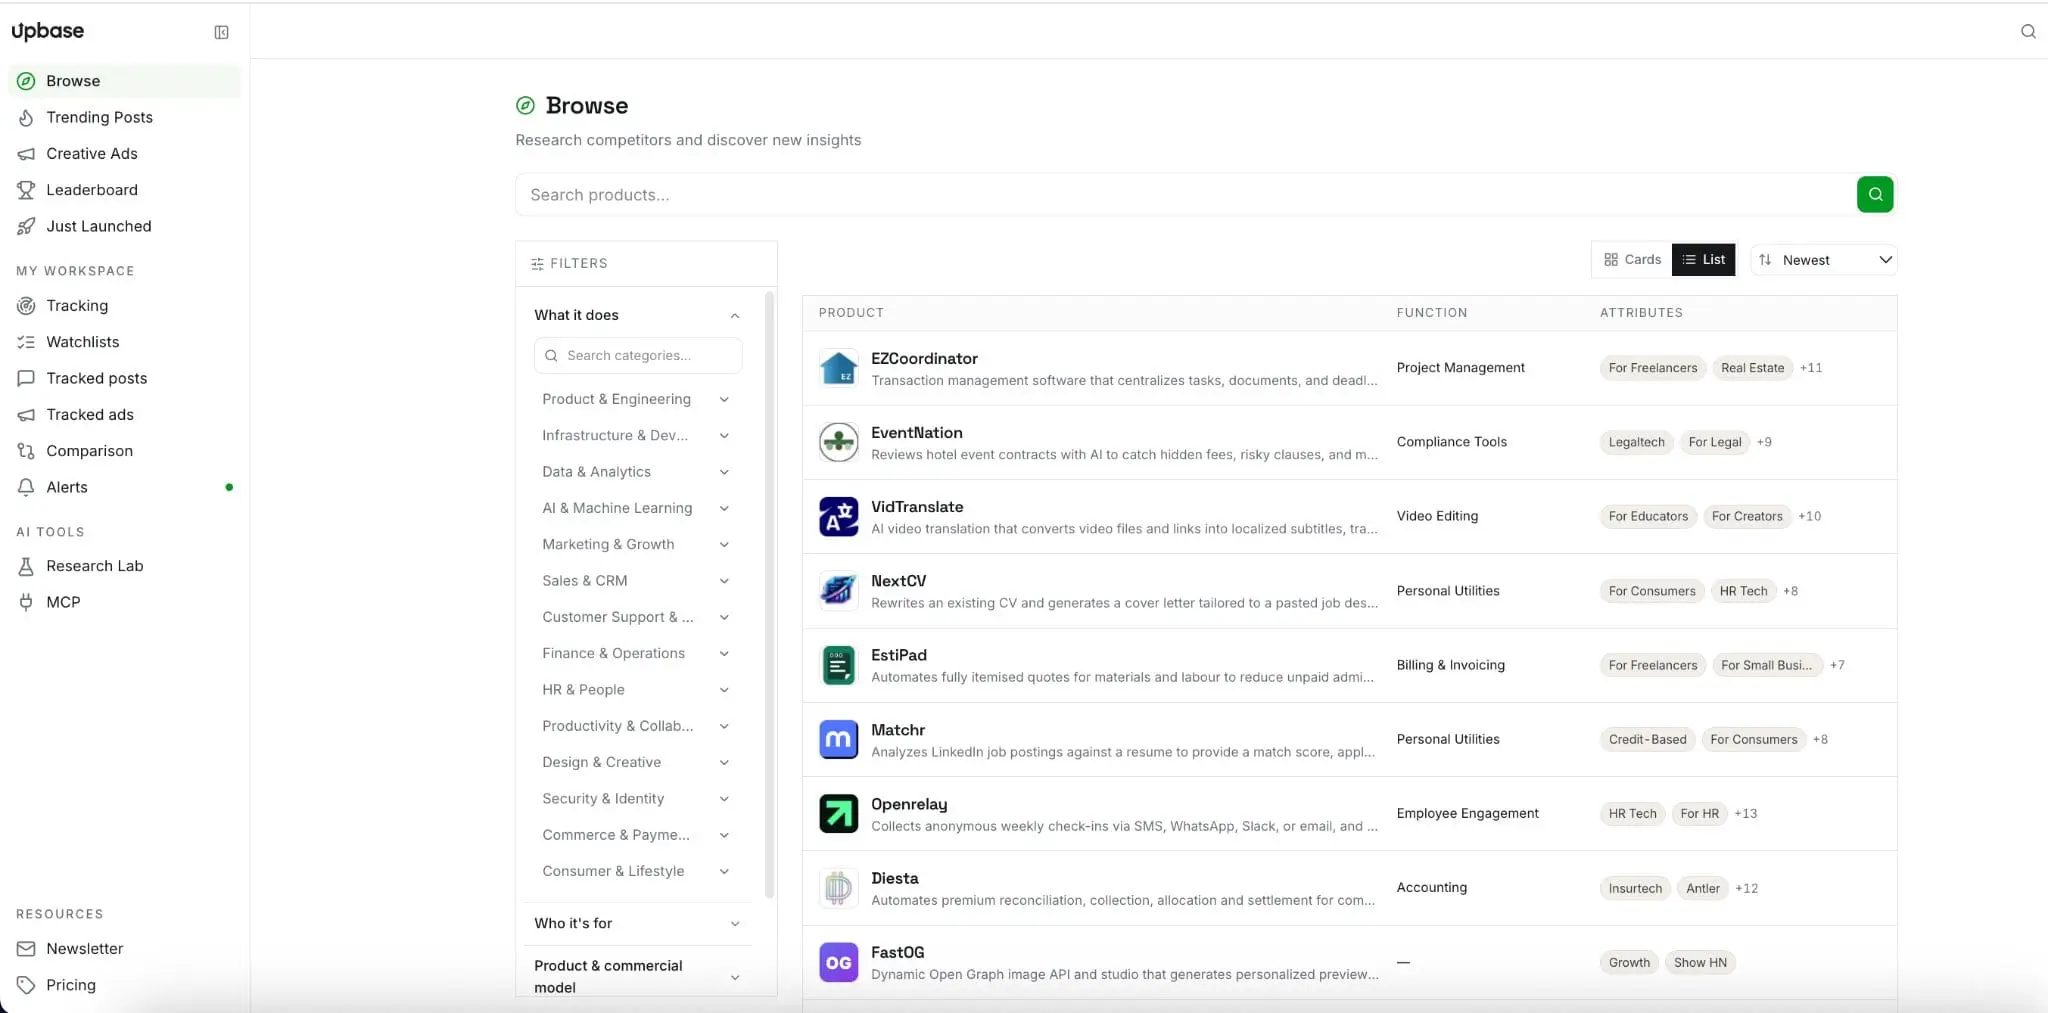Open Watchlists in the sidebar
This screenshot has width=2048, height=1013.
tap(124, 342)
